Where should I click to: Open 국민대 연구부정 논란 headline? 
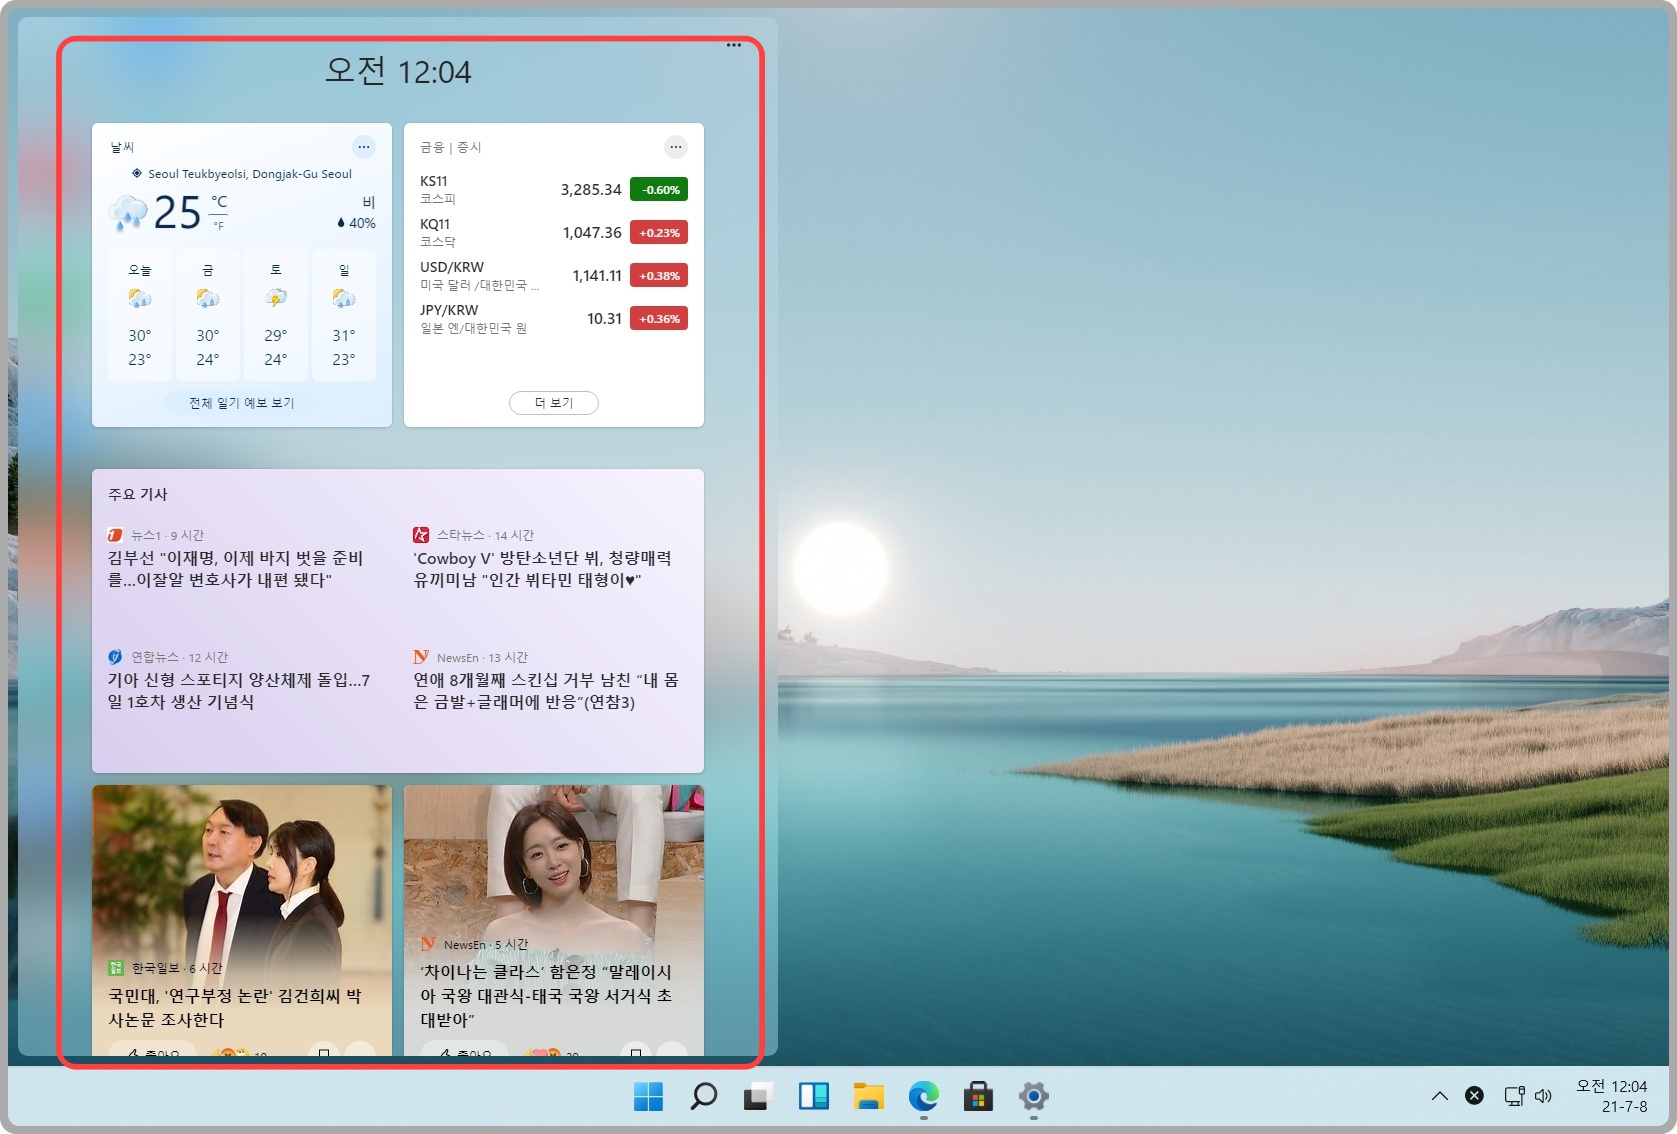tap(235, 1008)
